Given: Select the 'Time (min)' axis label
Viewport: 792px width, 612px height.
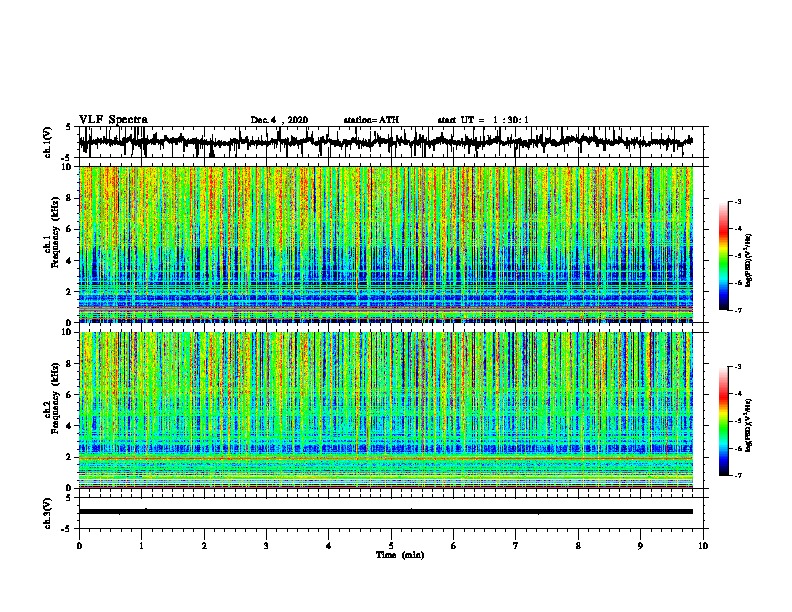Looking at the screenshot, I should [400, 555].
